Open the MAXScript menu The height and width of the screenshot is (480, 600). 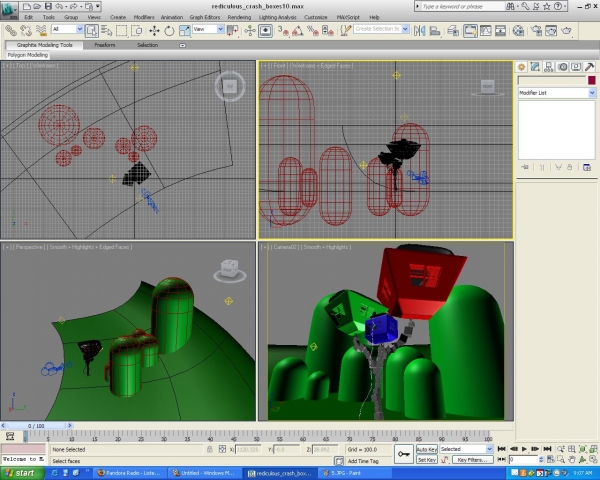coord(348,17)
